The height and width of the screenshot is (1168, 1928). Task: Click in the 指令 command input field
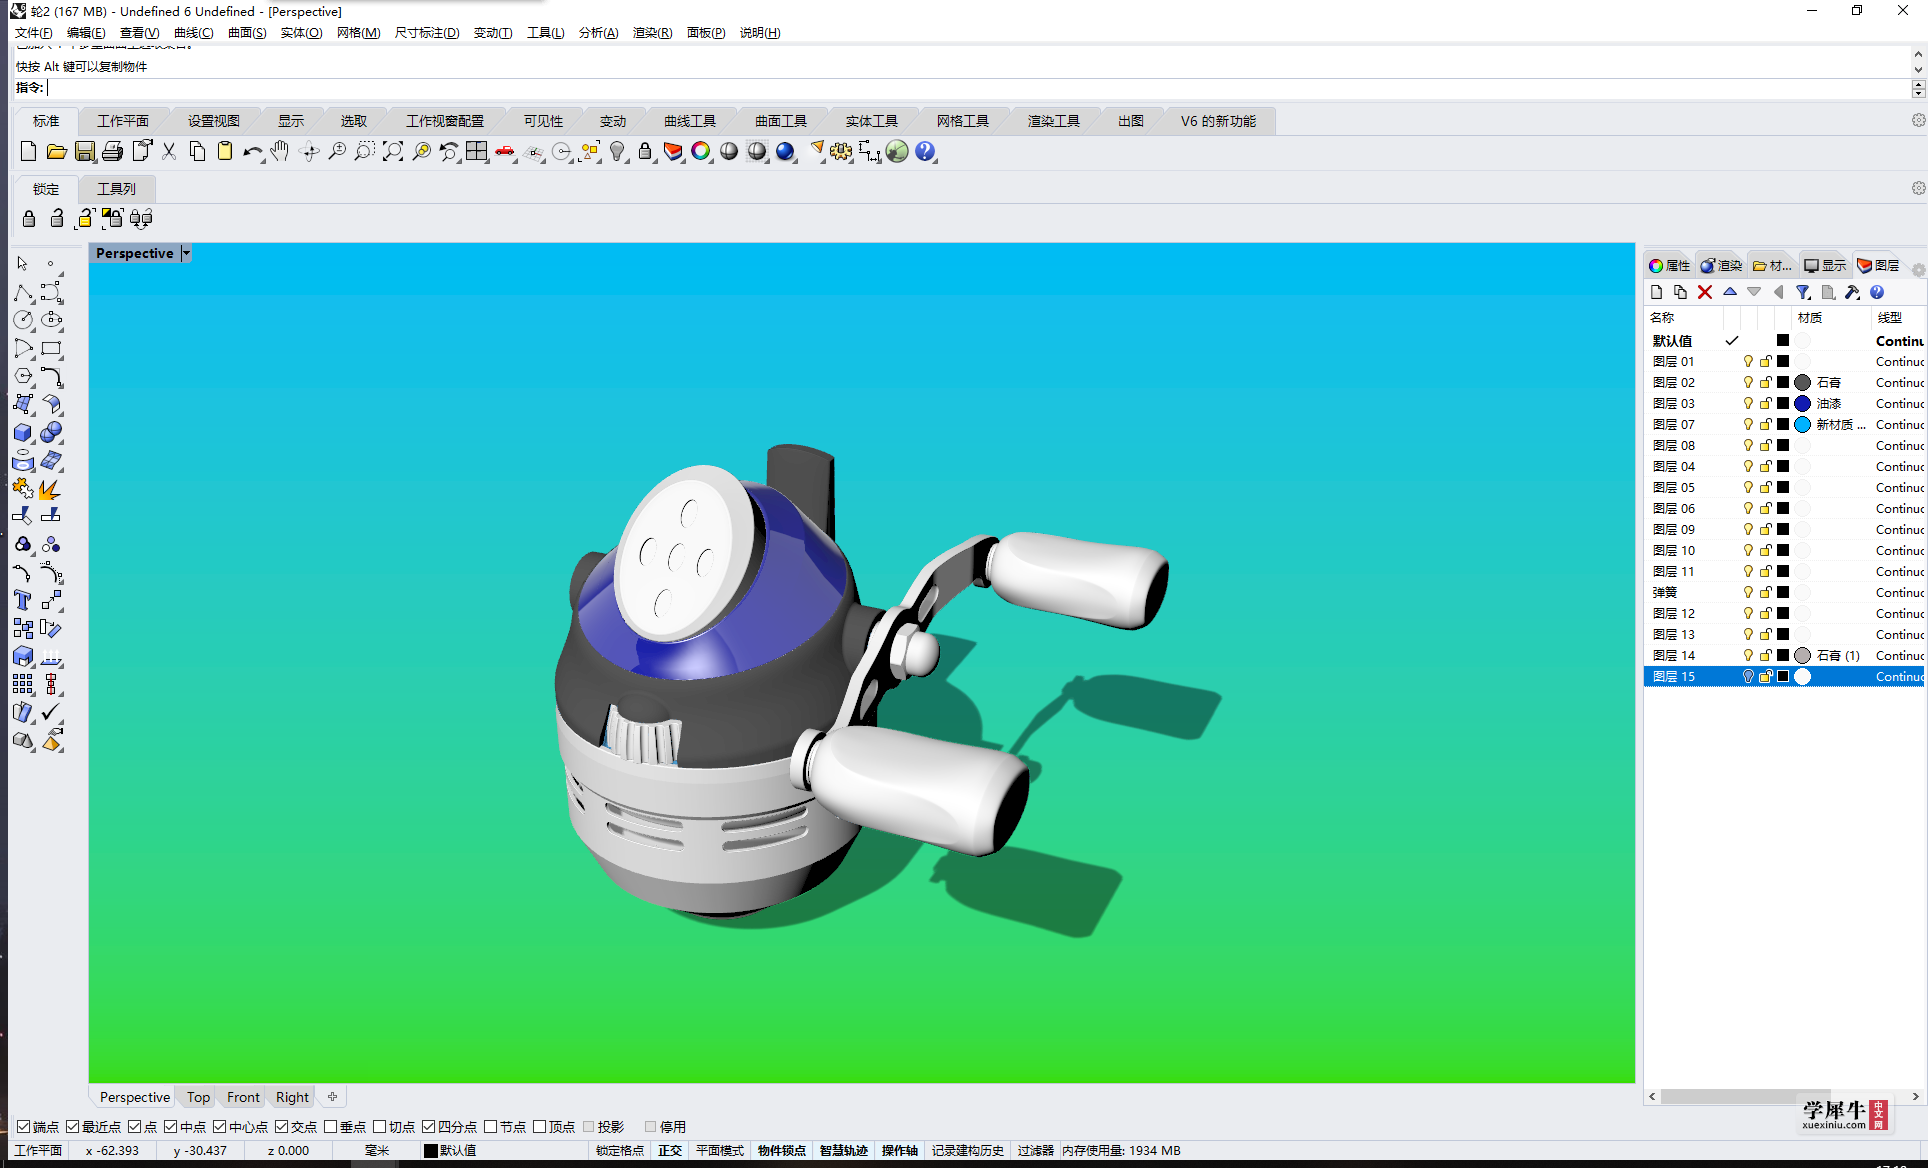click(x=978, y=88)
